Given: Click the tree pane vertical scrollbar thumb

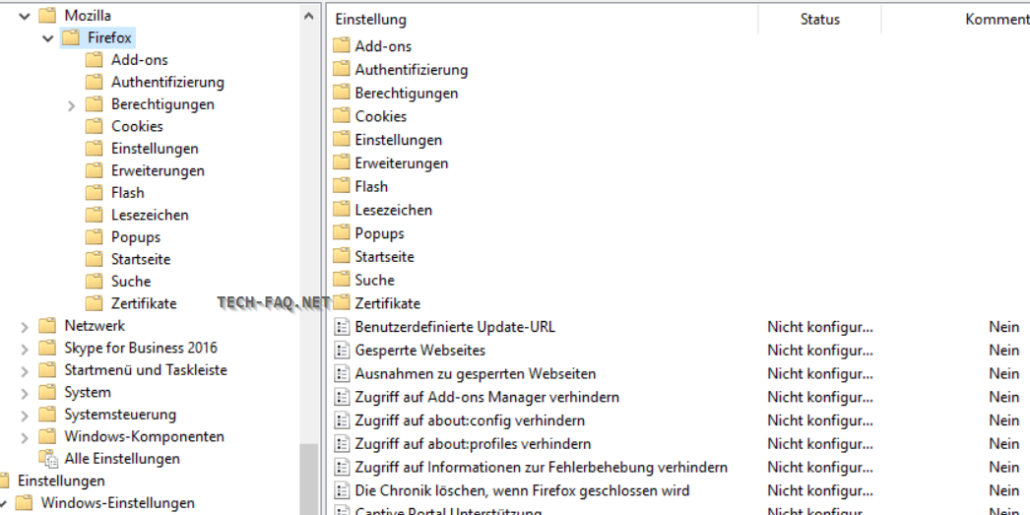Looking at the screenshot, I should click(309, 479).
